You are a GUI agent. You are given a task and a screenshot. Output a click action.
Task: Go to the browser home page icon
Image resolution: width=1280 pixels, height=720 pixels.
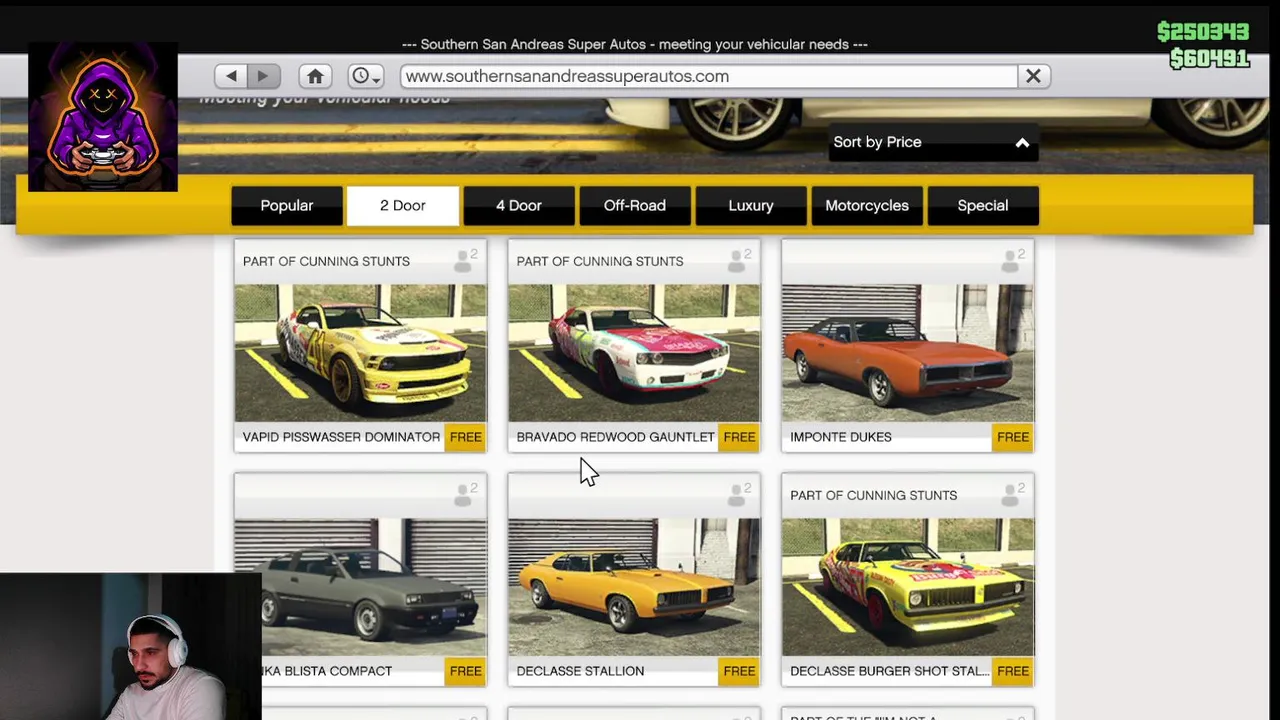tap(315, 76)
